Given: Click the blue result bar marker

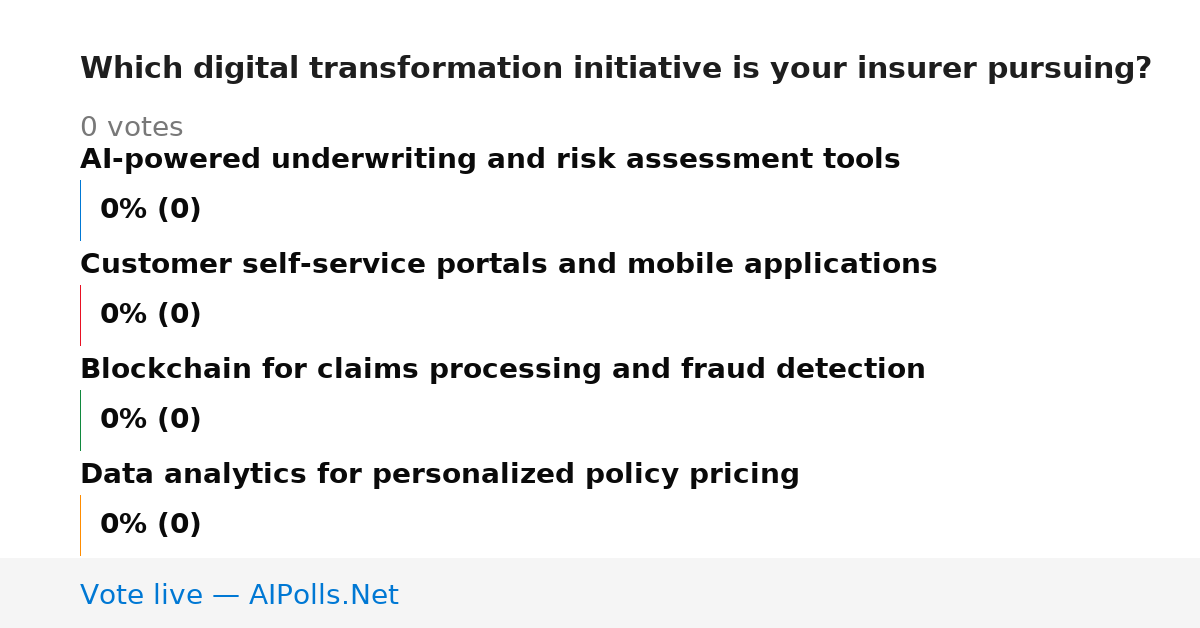Looking at the screenshot, I should [x=80, y=210].
